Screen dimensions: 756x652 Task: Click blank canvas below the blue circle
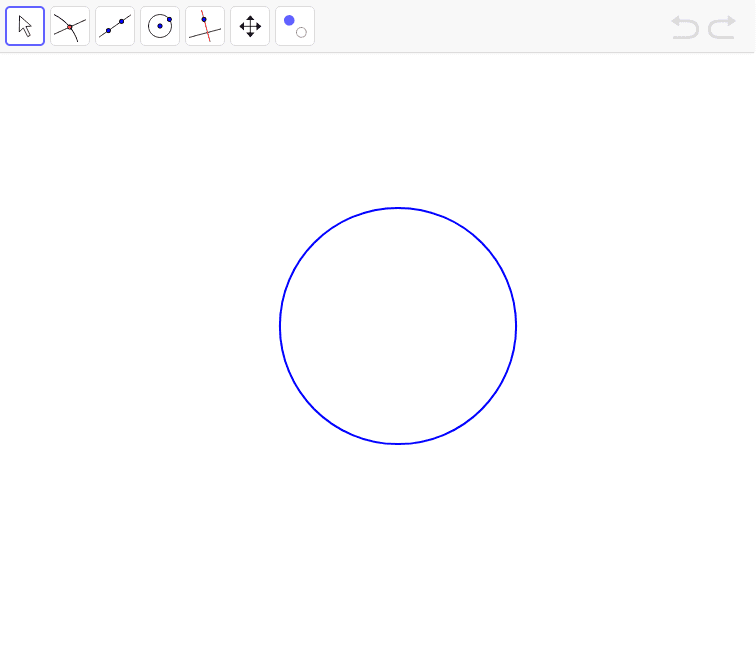398,550
